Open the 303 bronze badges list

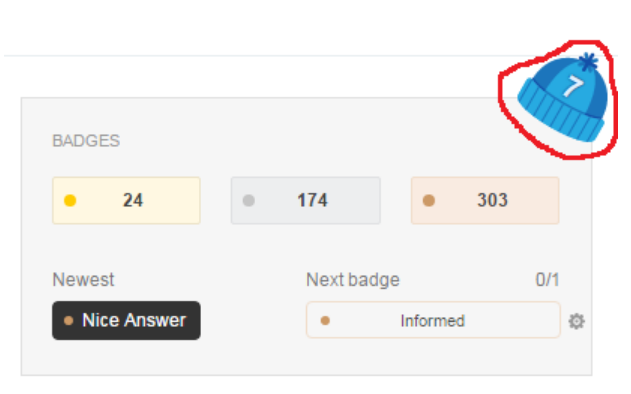click(485, 200)
